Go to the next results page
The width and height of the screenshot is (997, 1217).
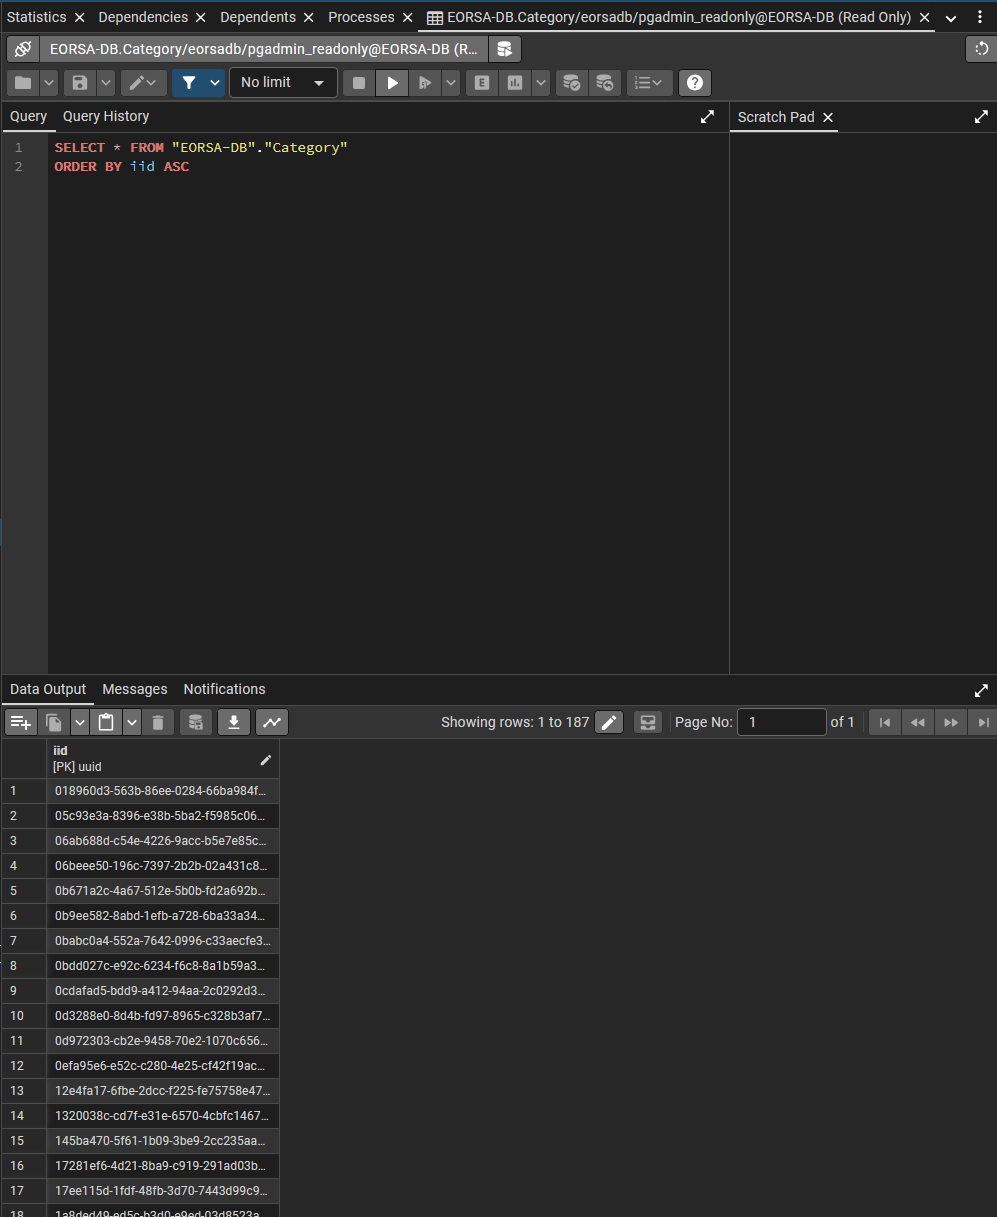point(951,722)
